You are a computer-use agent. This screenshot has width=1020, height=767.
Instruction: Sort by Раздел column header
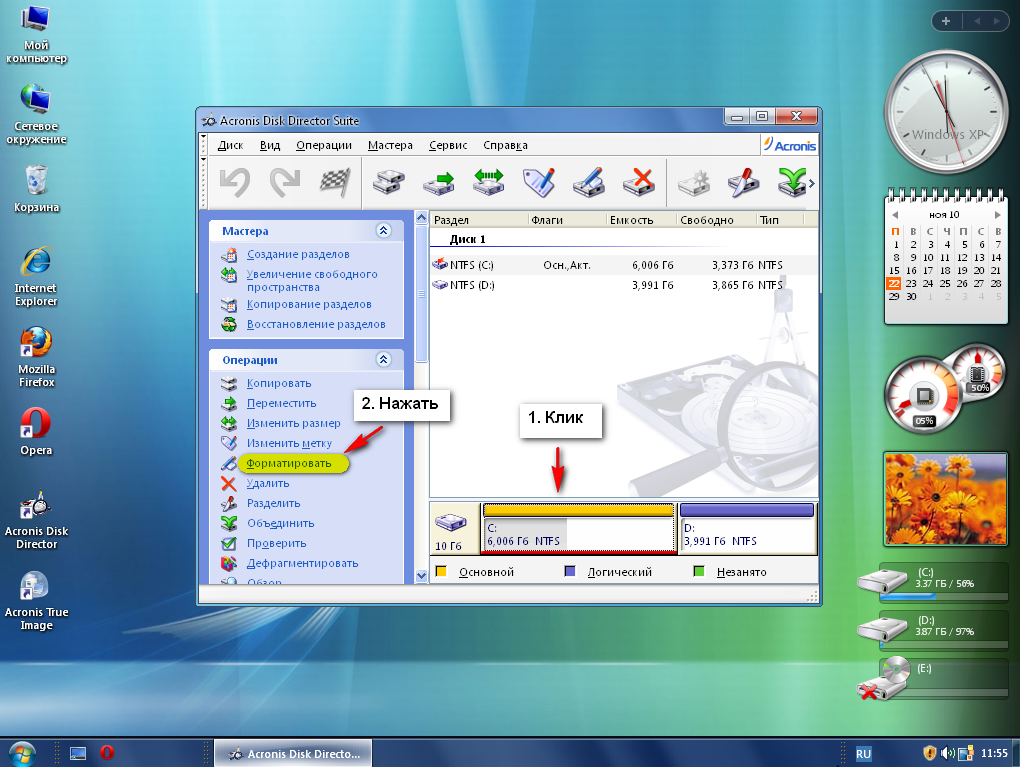click(x=478, y=220)
